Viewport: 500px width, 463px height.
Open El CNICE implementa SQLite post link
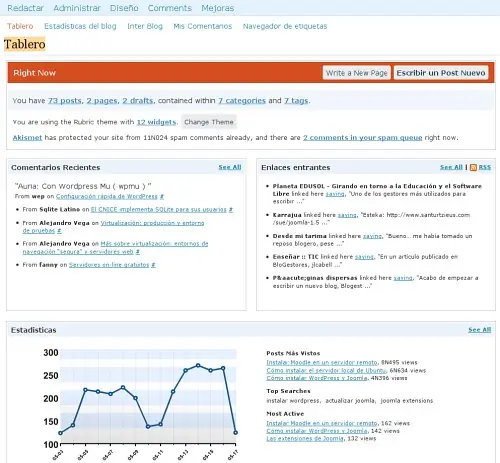[x=159, y=210]
